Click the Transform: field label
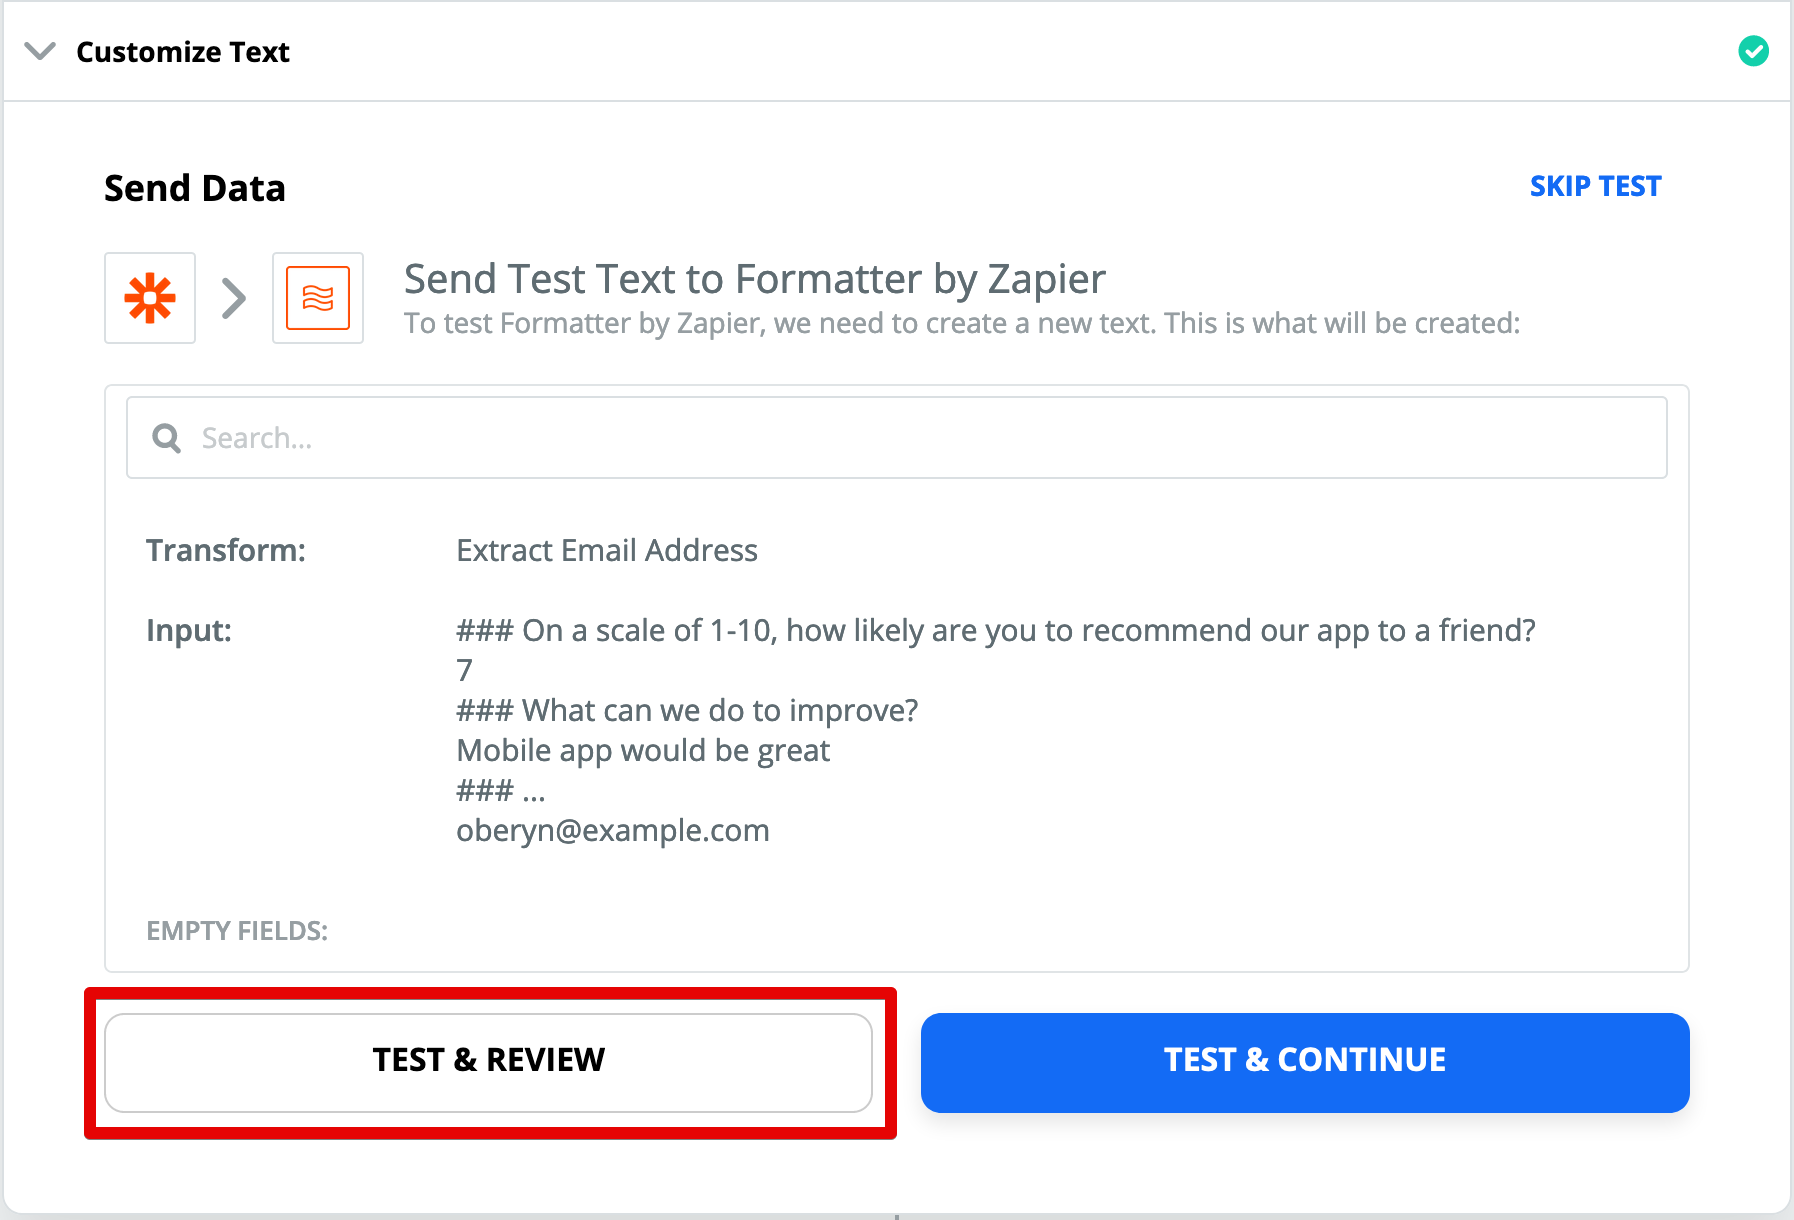 point(226,550)
